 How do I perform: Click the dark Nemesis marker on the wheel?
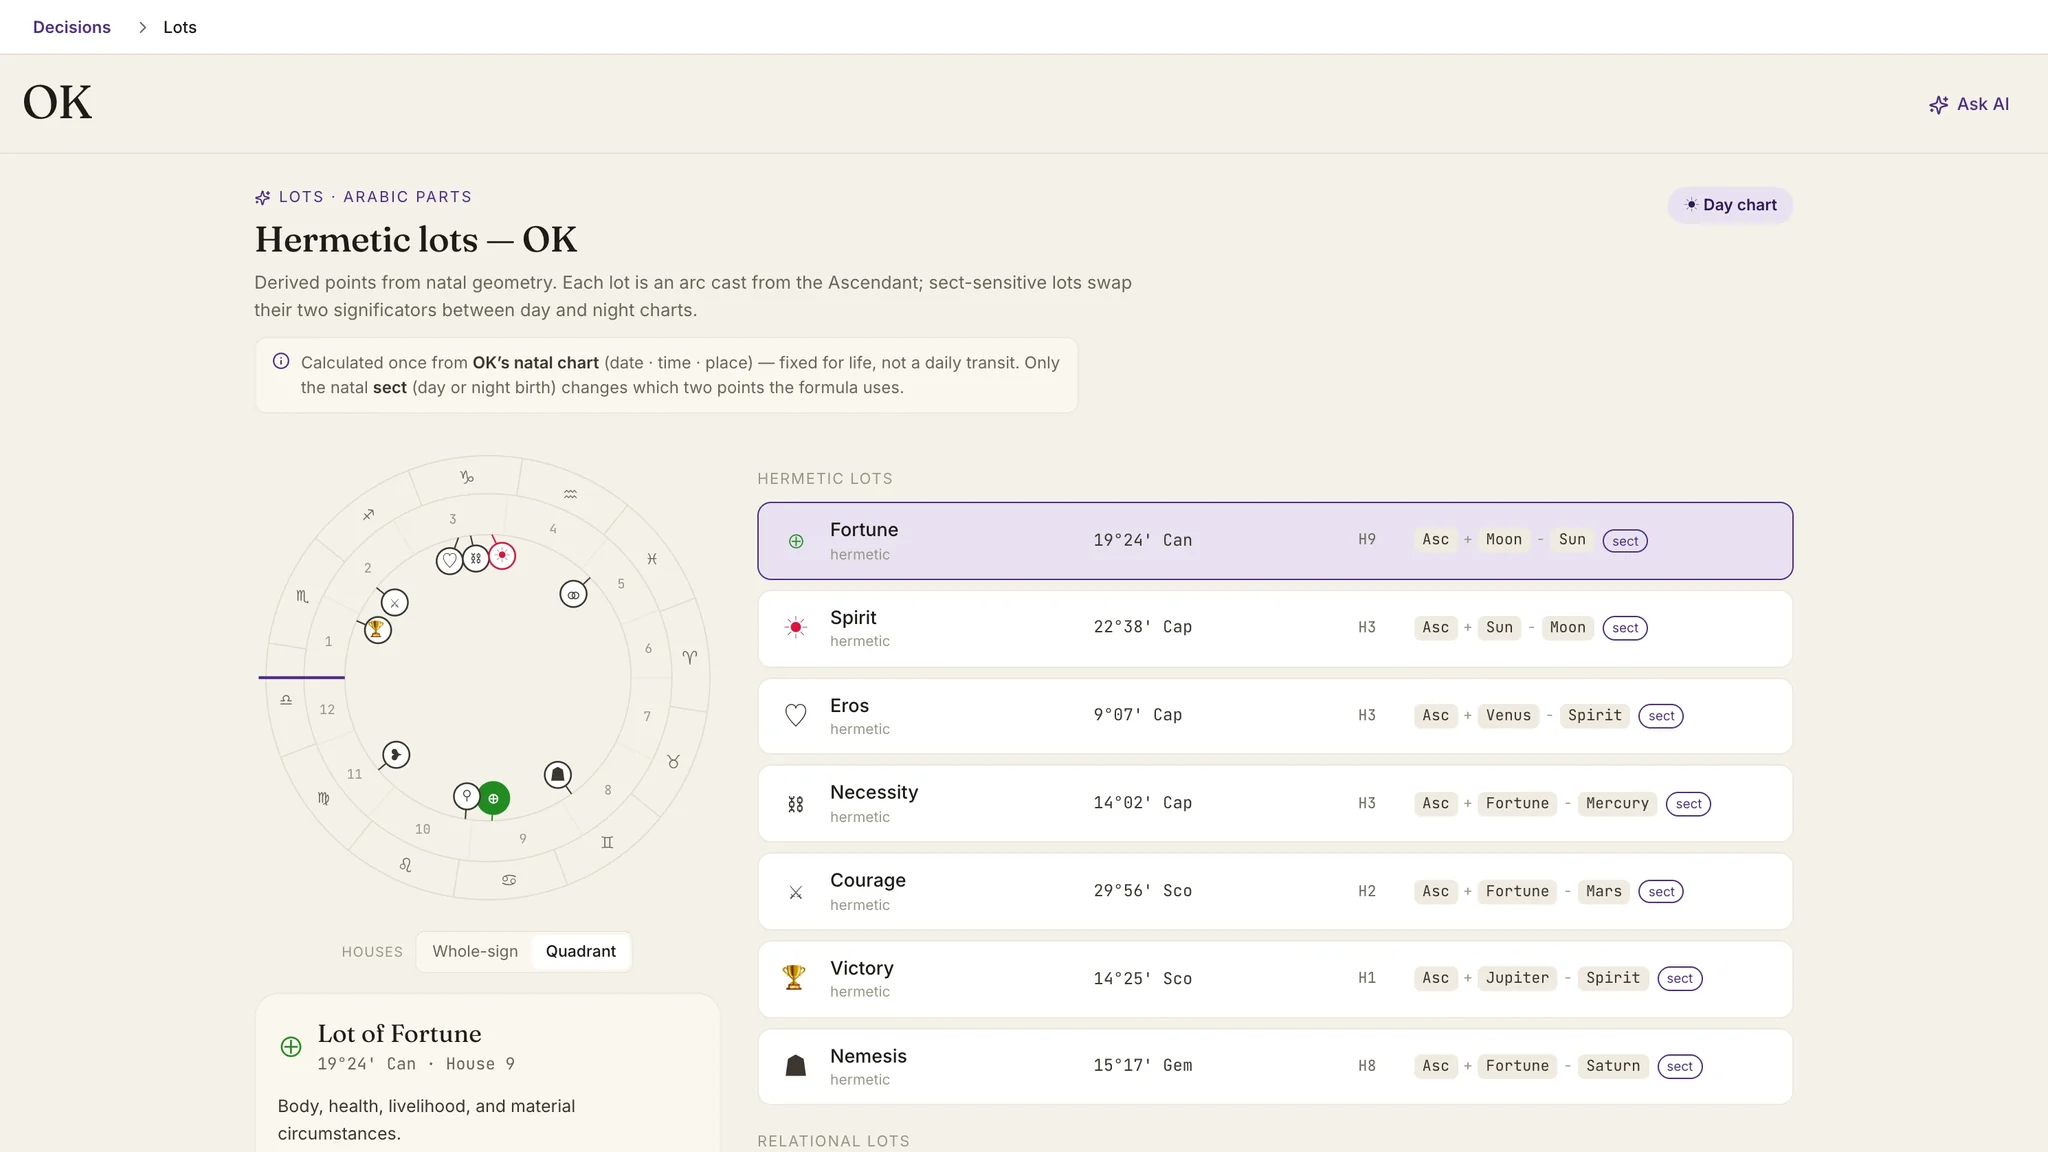558,774
